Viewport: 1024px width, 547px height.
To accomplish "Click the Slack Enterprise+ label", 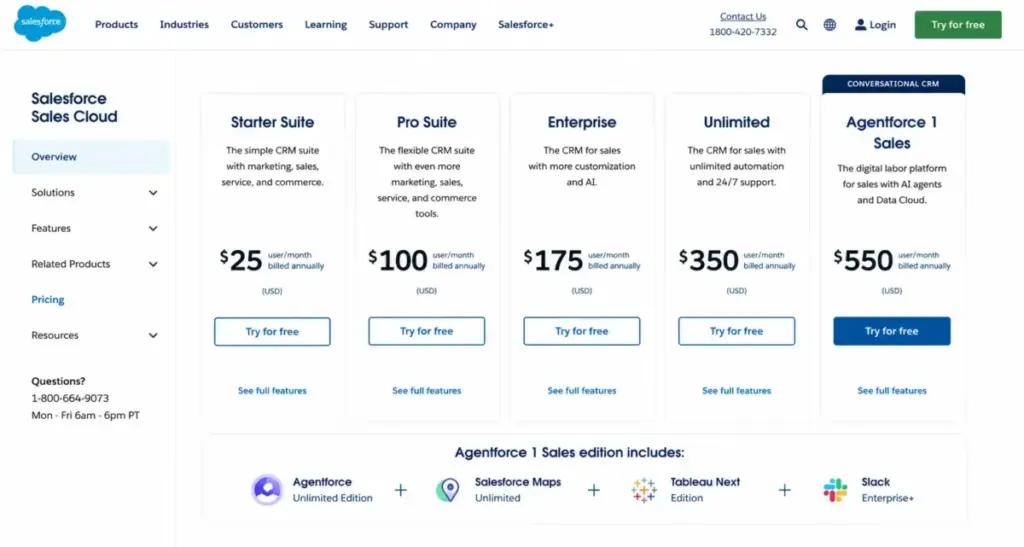I will click(x=888, y=490).
